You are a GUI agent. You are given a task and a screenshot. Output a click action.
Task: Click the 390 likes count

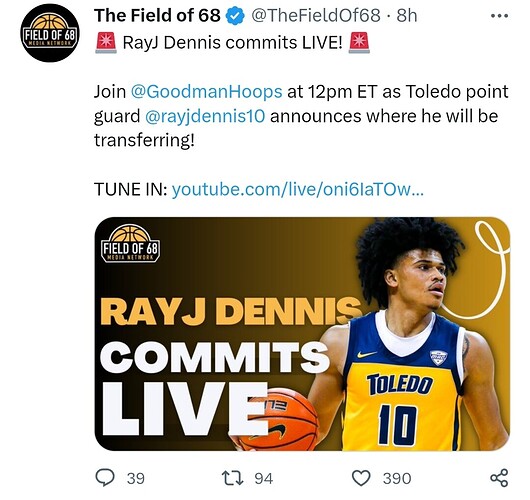pos(397,478)
